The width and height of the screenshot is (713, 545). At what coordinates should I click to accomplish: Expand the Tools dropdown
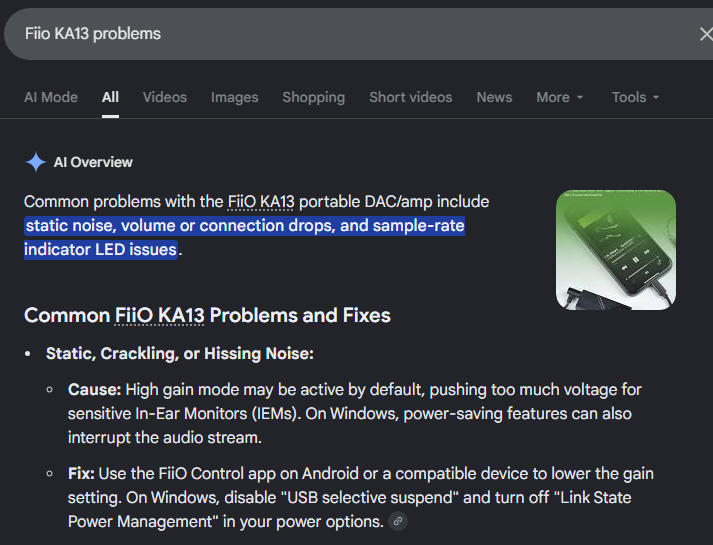point(635,97)
